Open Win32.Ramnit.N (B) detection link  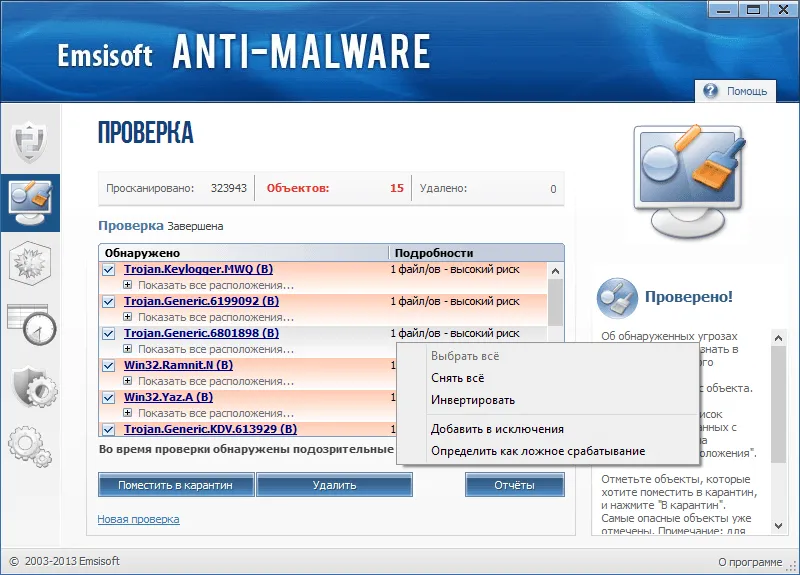click(179, 365)
